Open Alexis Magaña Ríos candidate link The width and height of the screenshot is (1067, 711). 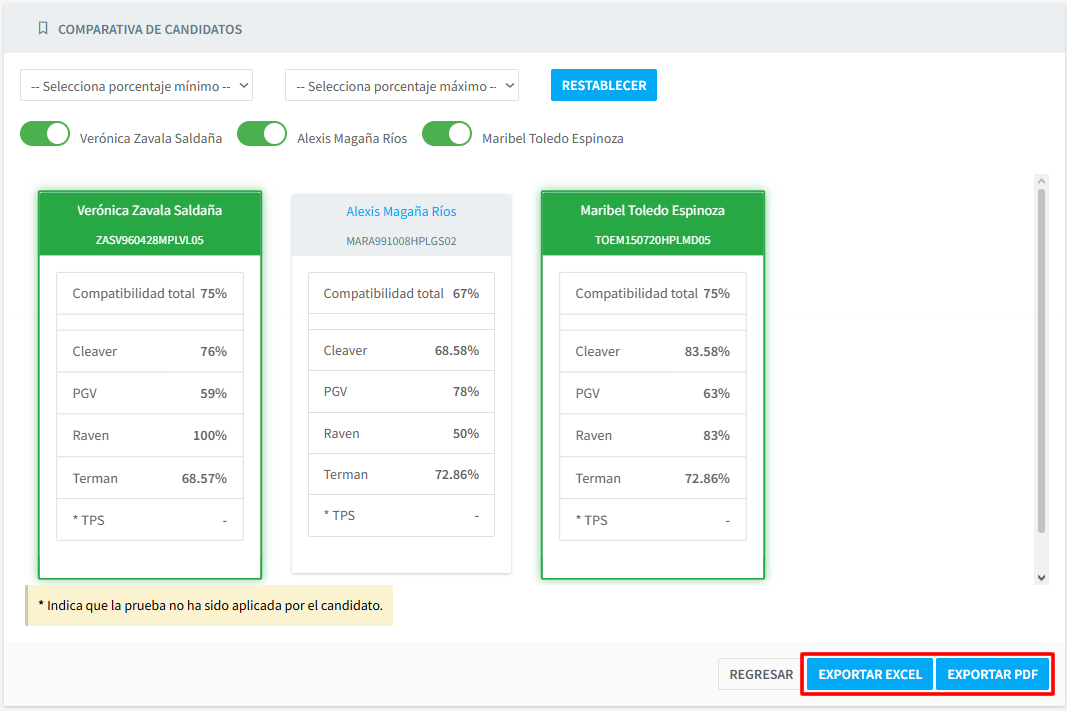(401, 212)
